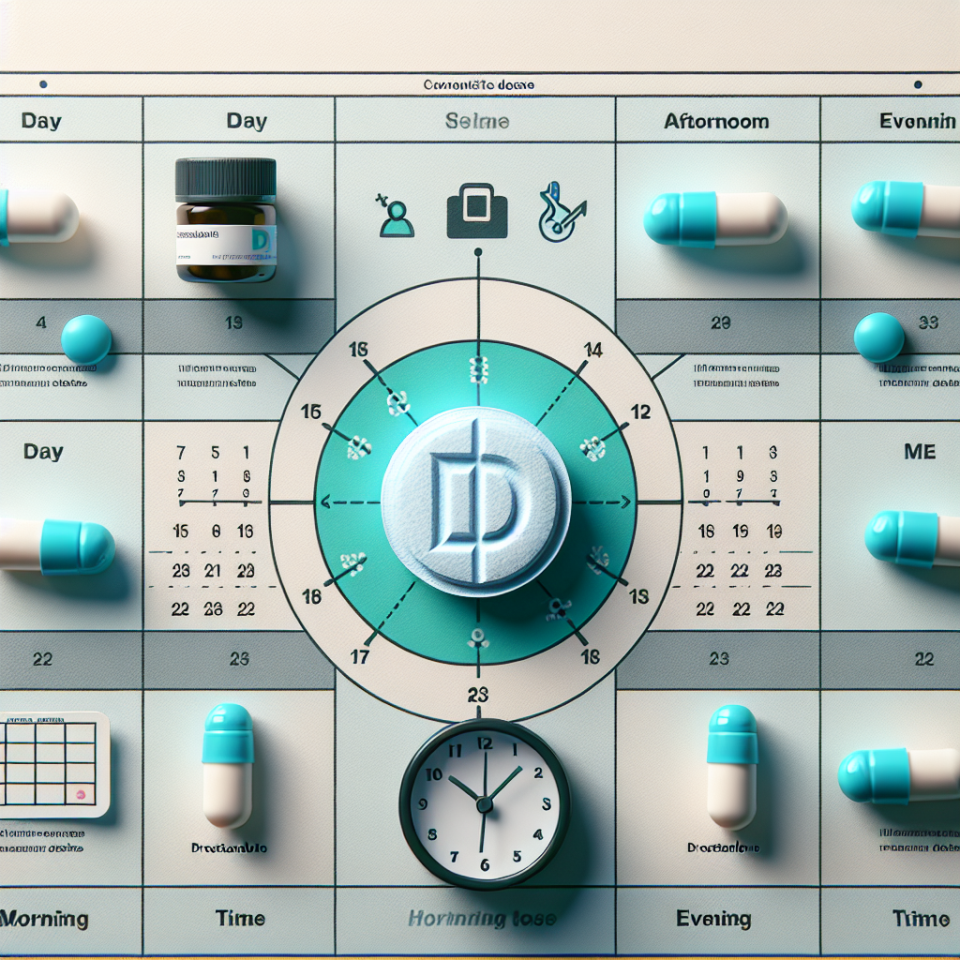The width and height of the screenshot is (960, 960).
Task: Open the small calendar grid thumbnail
Action: (53, 763)
